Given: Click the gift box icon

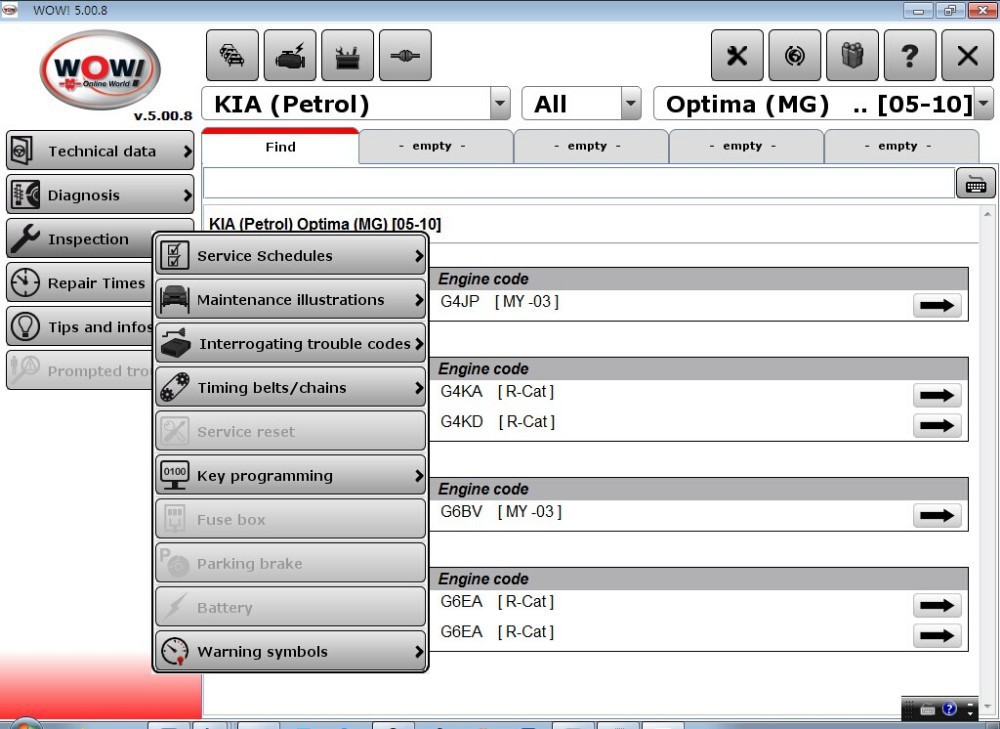Looking at the screenshot, I should point(852,55).
